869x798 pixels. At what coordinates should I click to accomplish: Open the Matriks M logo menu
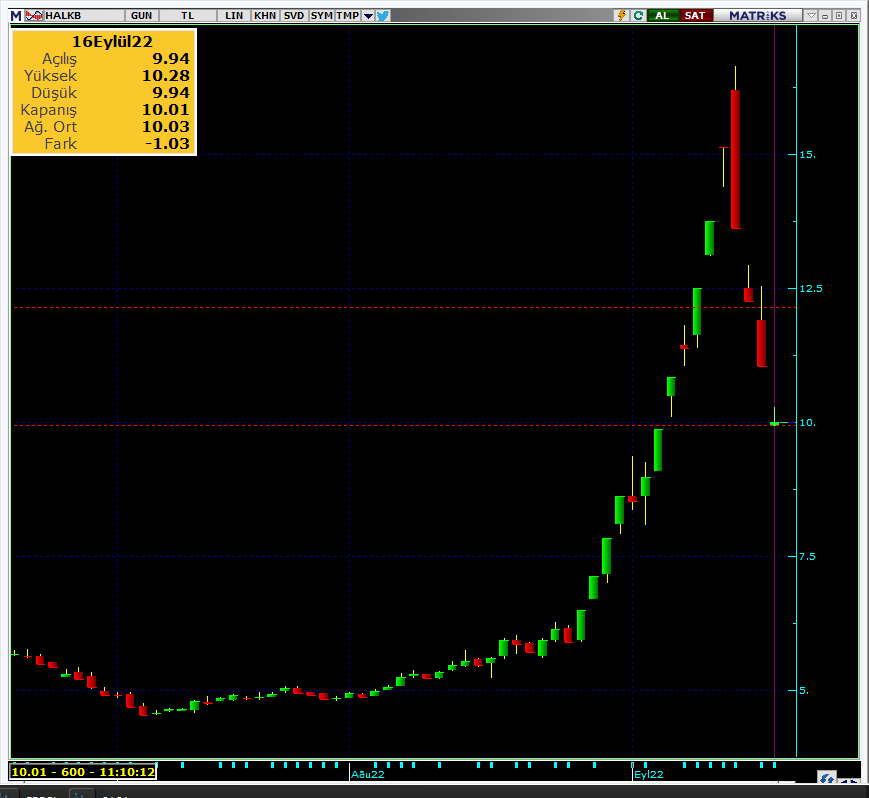pos(16,16)
